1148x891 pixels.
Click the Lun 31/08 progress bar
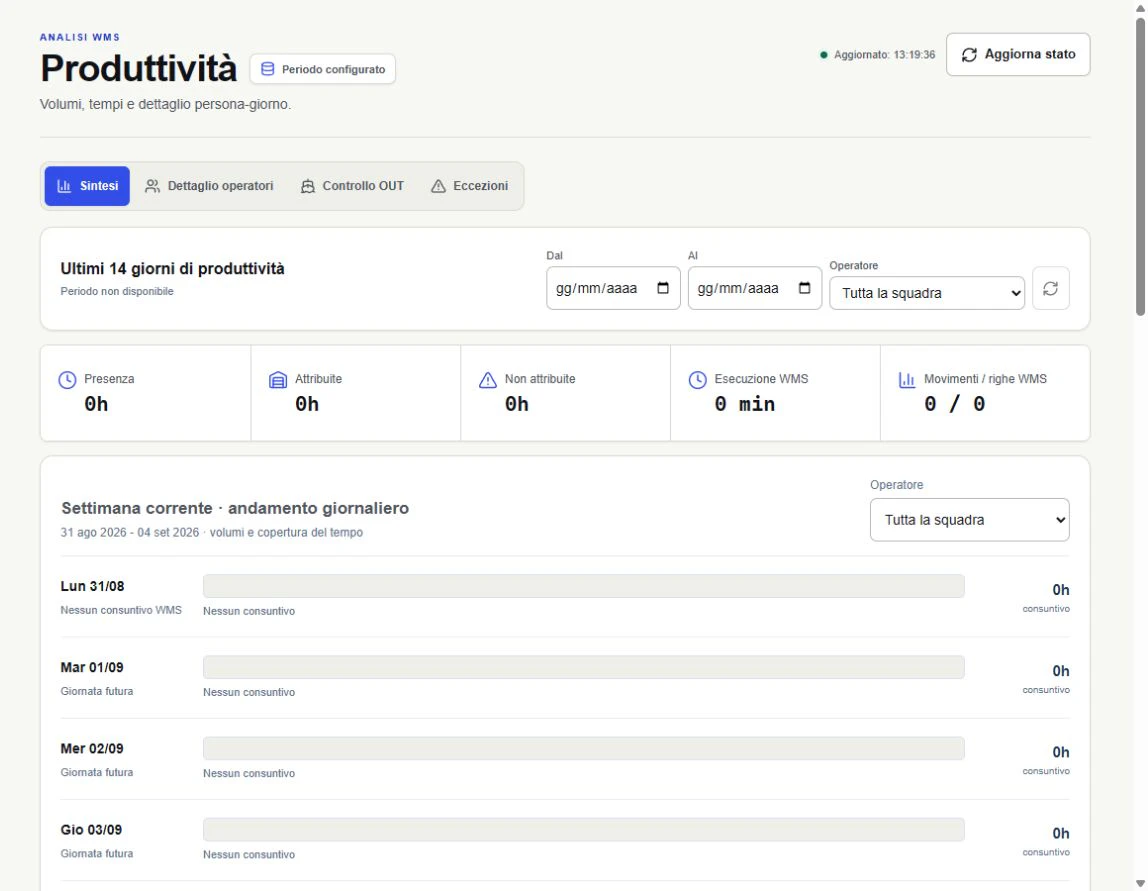[584, 586]
